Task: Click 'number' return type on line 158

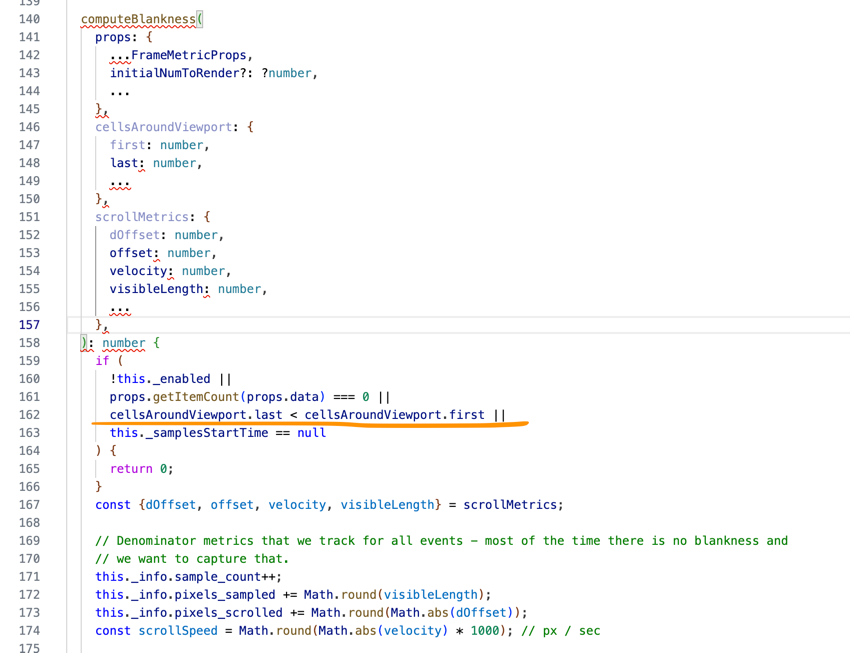Action: (124, 343)
